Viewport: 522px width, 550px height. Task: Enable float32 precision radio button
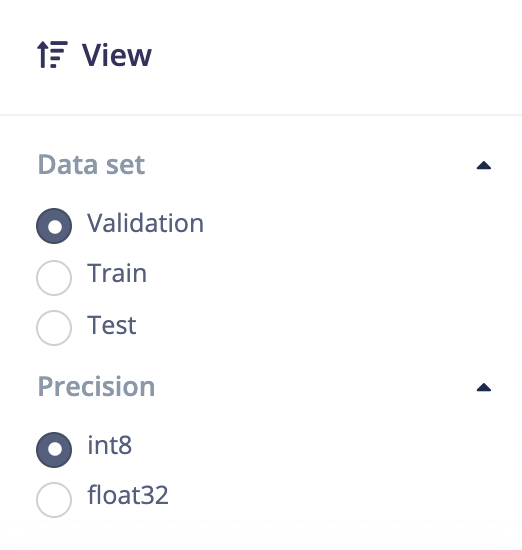54,500
